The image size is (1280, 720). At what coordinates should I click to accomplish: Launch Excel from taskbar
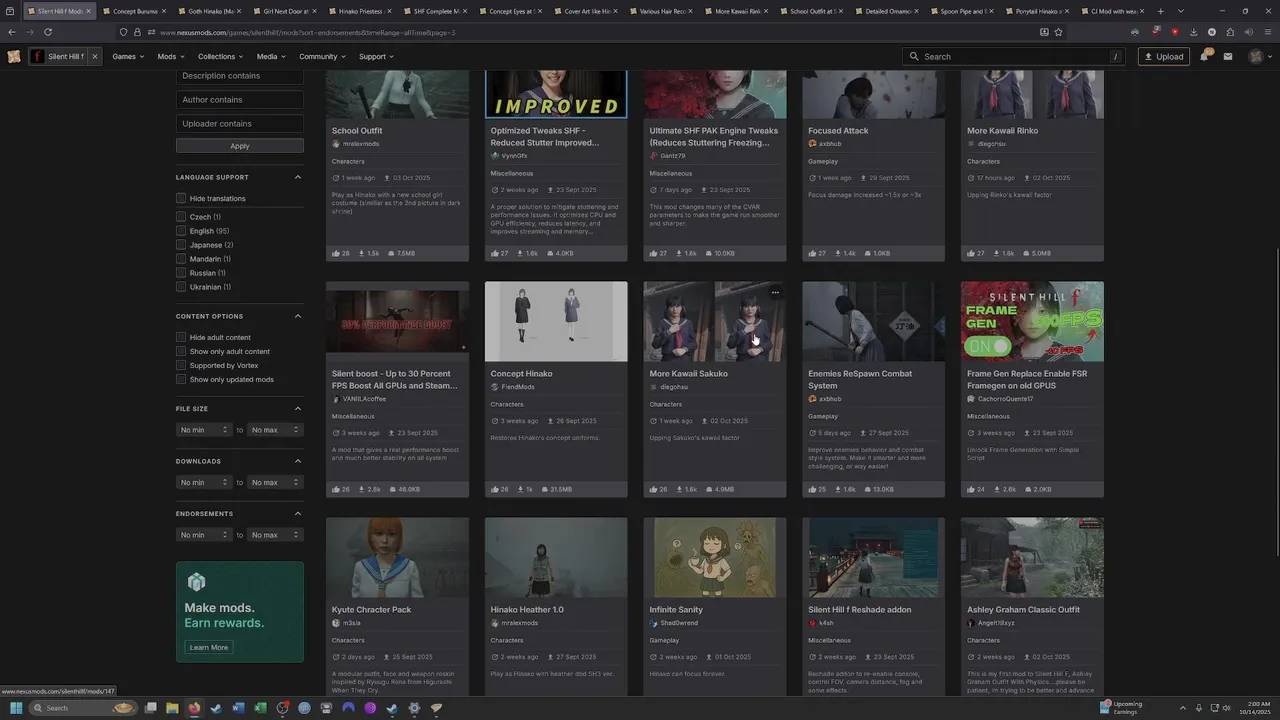(260, 708)
